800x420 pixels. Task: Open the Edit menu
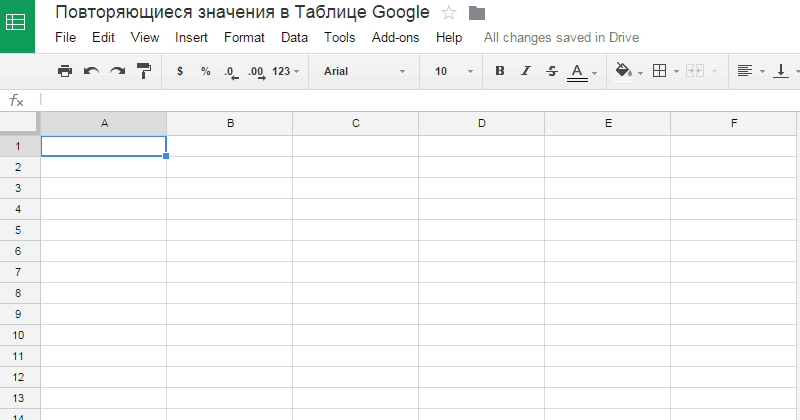[103, 38]
